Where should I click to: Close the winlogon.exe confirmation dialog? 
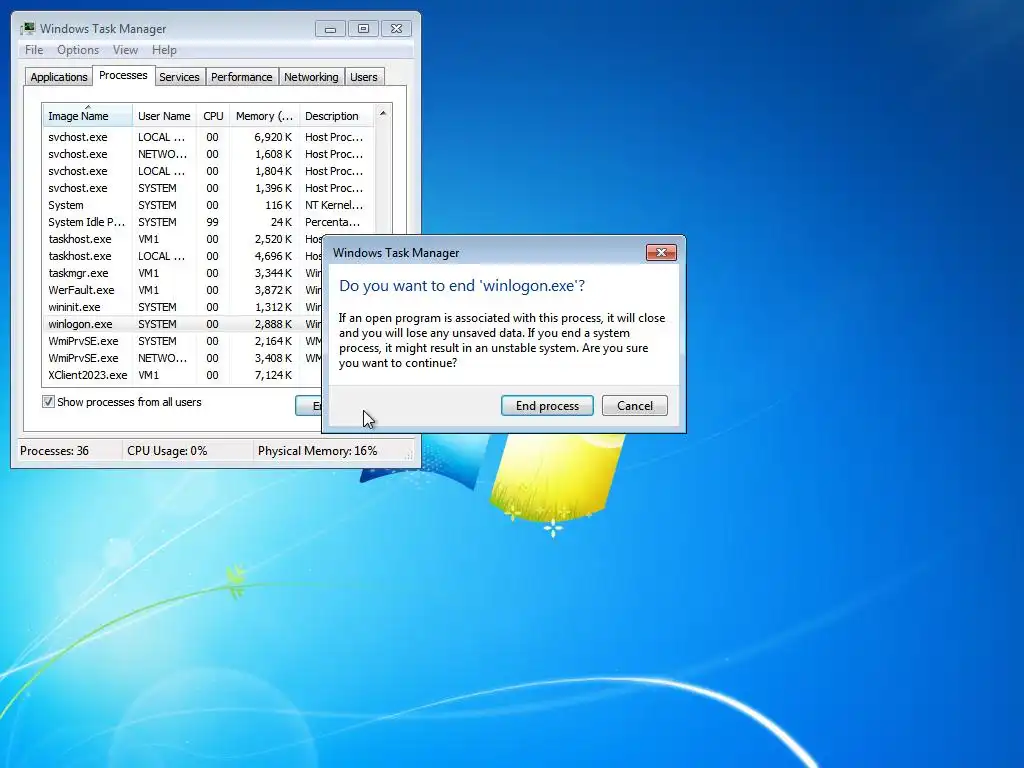tap(661, 253)
